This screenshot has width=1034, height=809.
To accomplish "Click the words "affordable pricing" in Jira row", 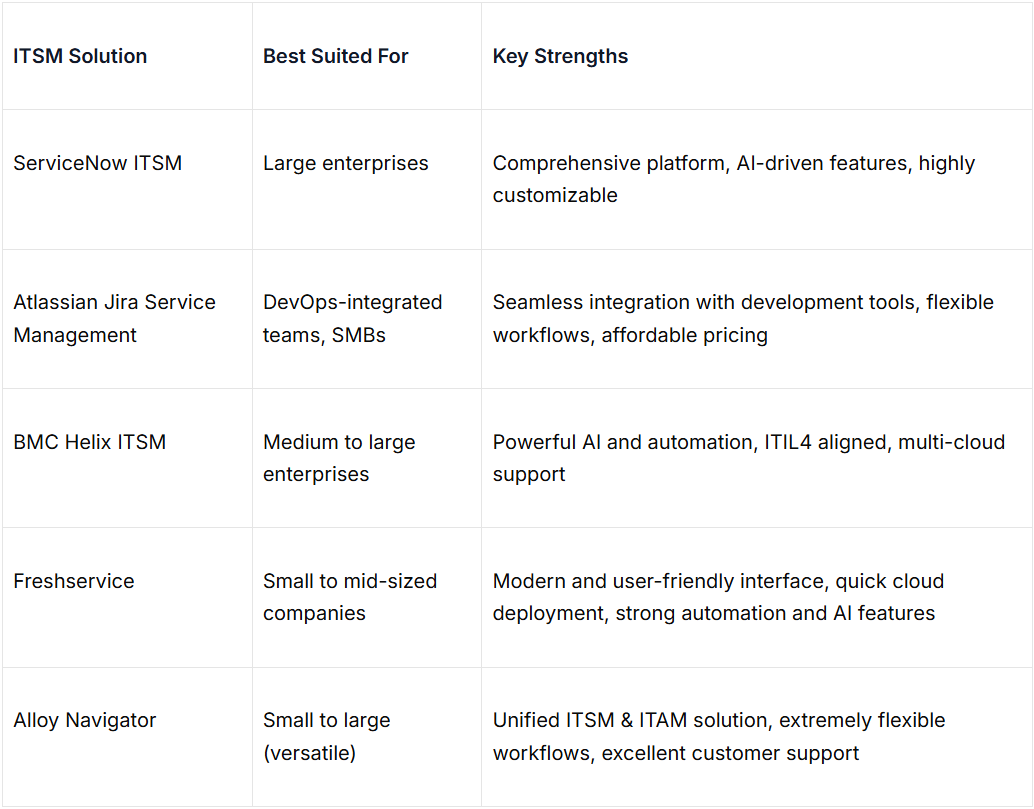I will [x=684, y=335].
